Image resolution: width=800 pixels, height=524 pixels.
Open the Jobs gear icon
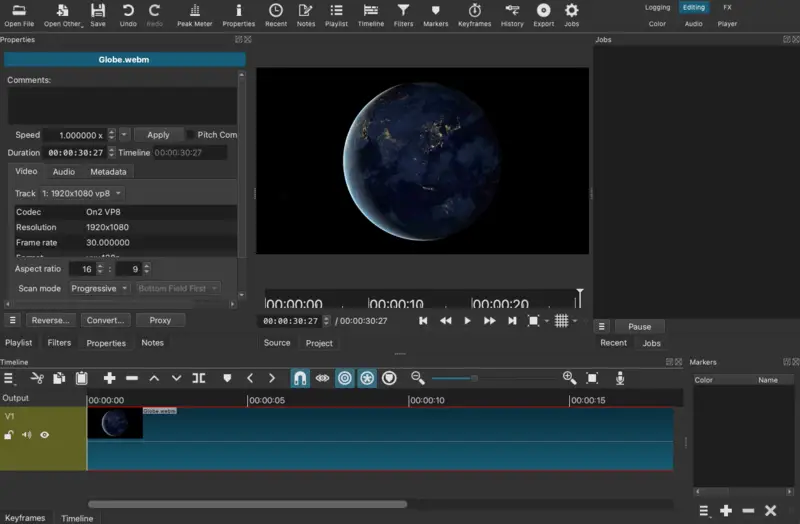571,15
